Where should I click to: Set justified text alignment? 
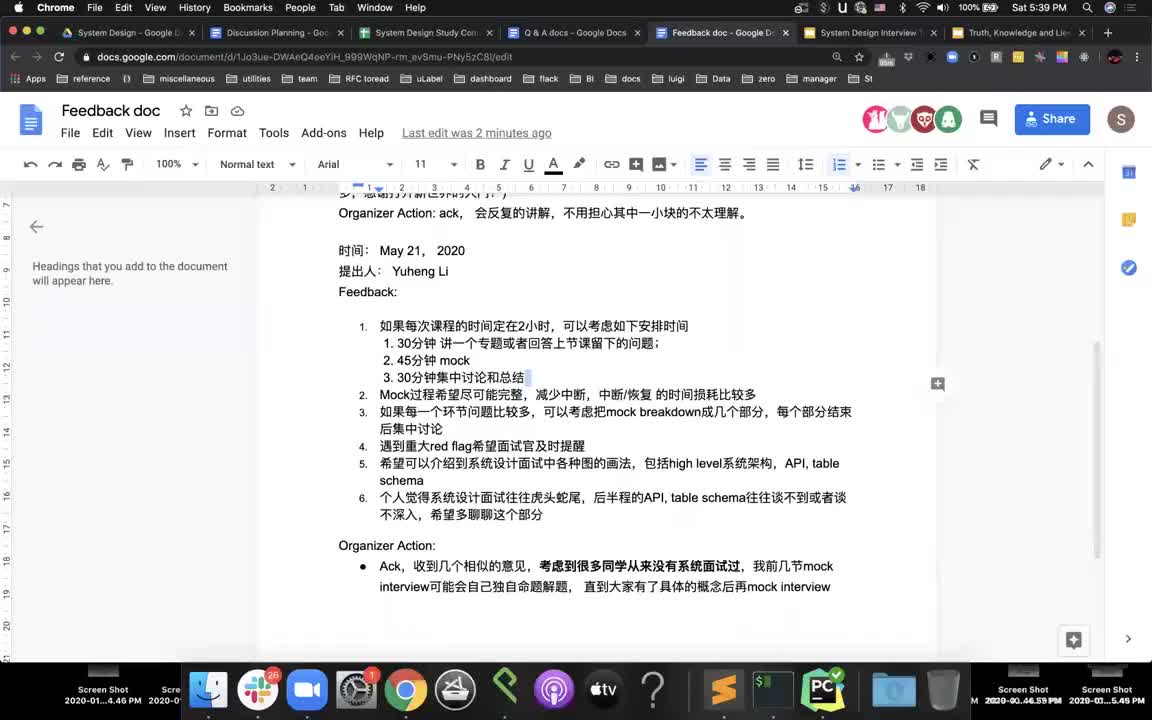773,165
